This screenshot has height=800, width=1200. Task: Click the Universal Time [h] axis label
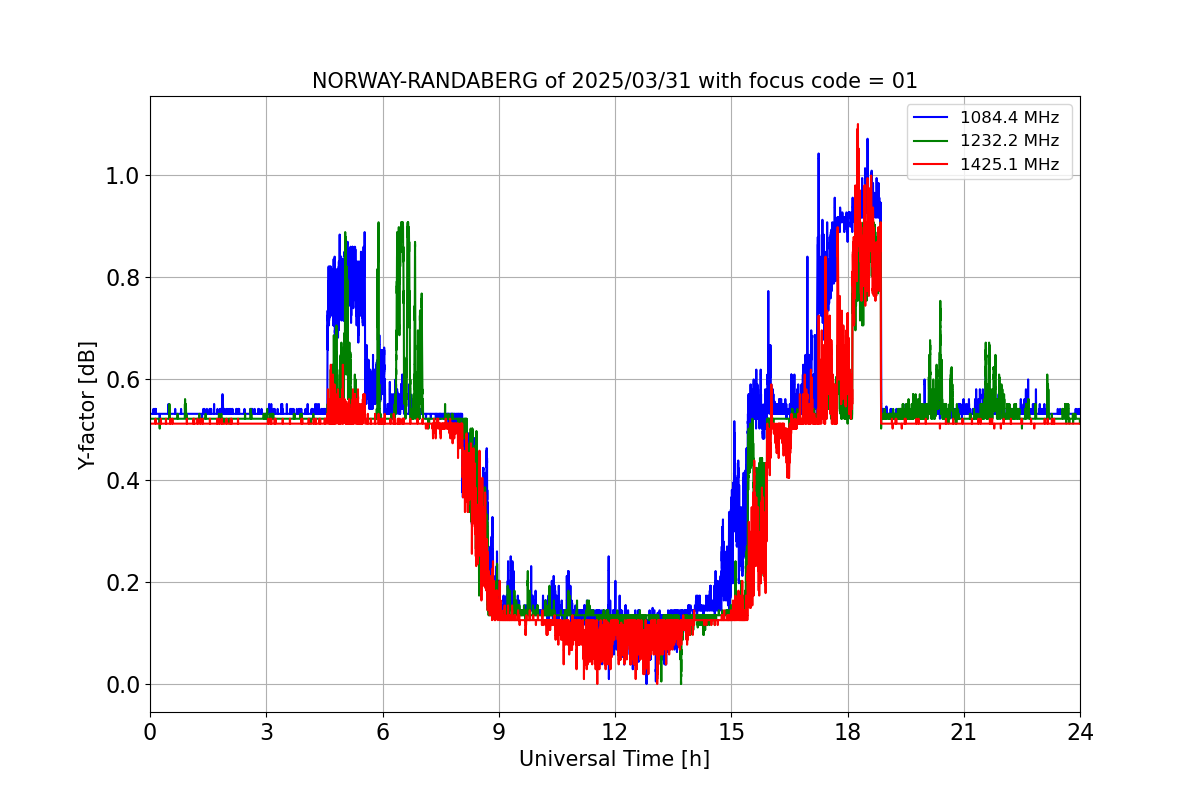614,759
